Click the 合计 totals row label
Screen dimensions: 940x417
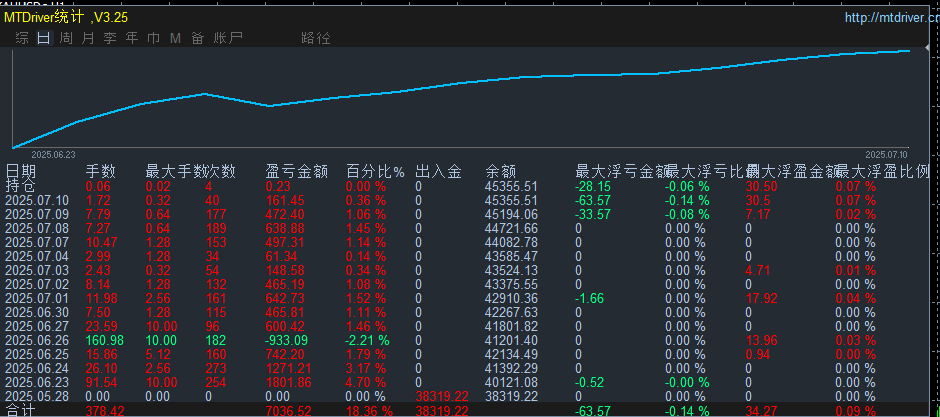(x=20, y=410)
